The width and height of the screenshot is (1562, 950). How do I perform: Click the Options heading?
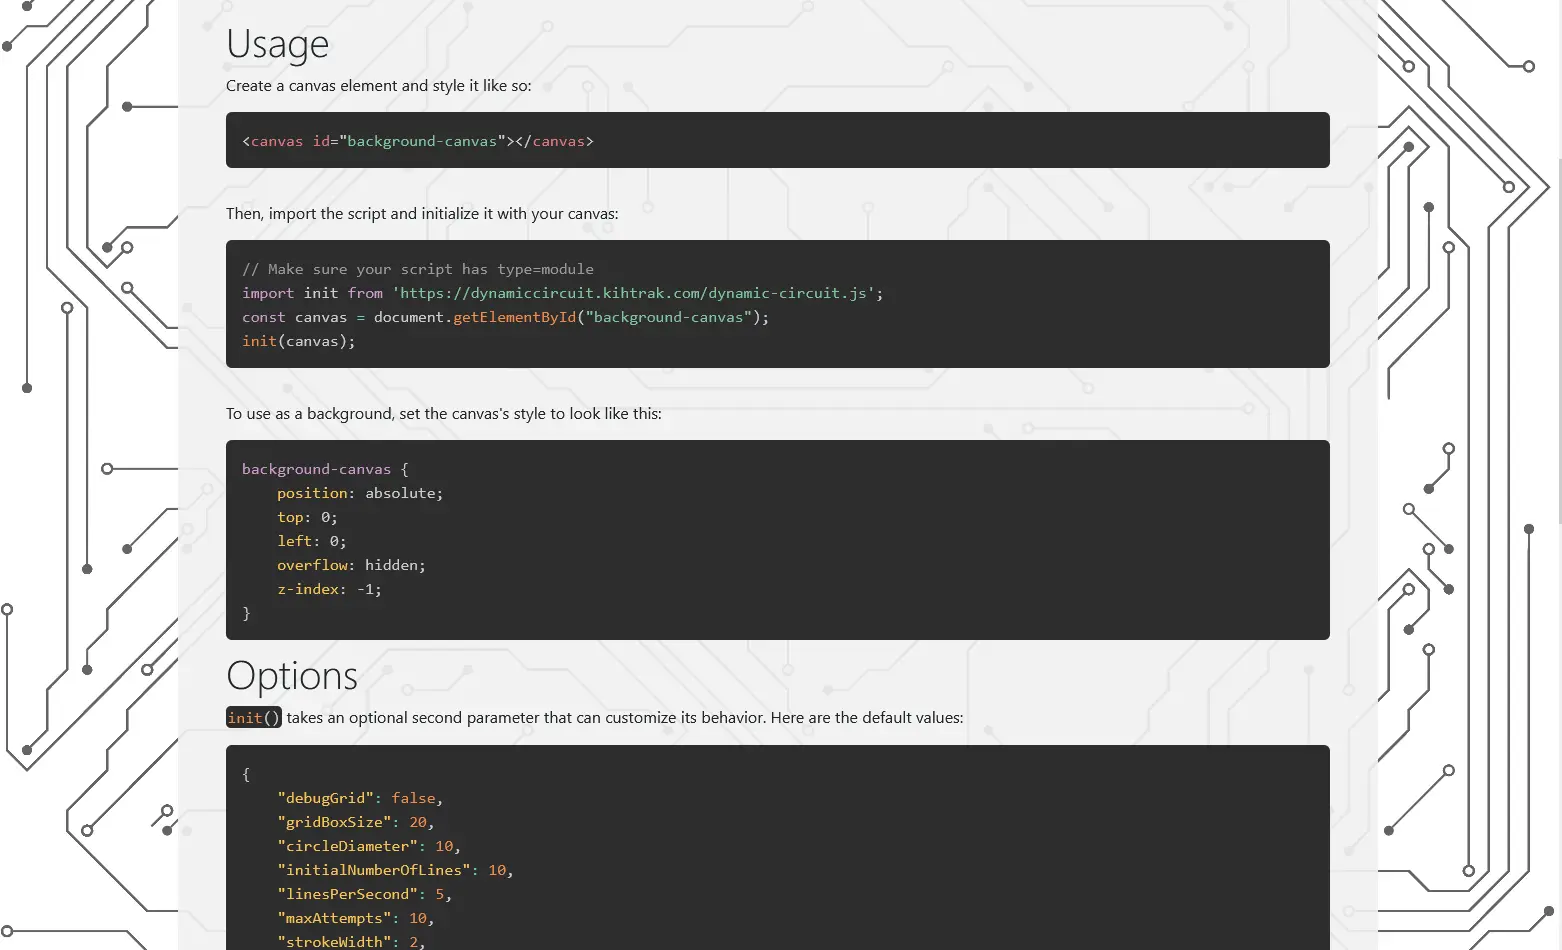tap(292, 676)
